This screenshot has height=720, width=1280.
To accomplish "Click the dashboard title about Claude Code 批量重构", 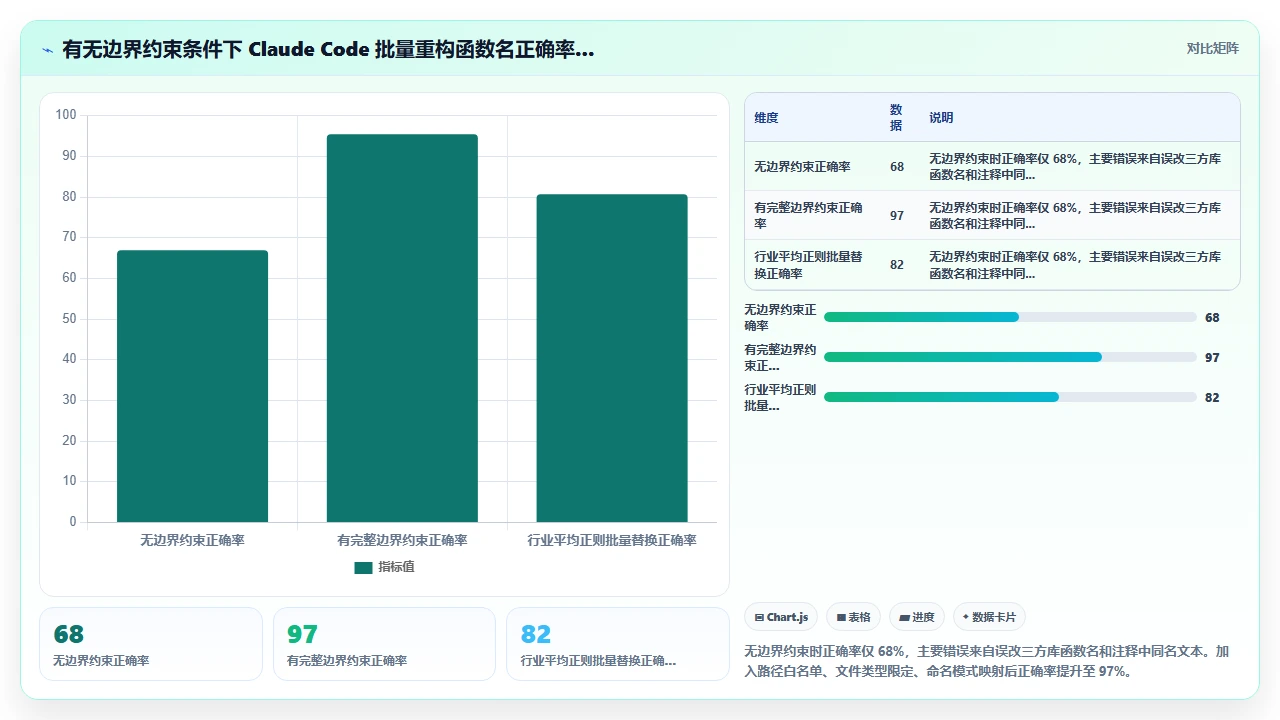I will [x=328, y=50].
